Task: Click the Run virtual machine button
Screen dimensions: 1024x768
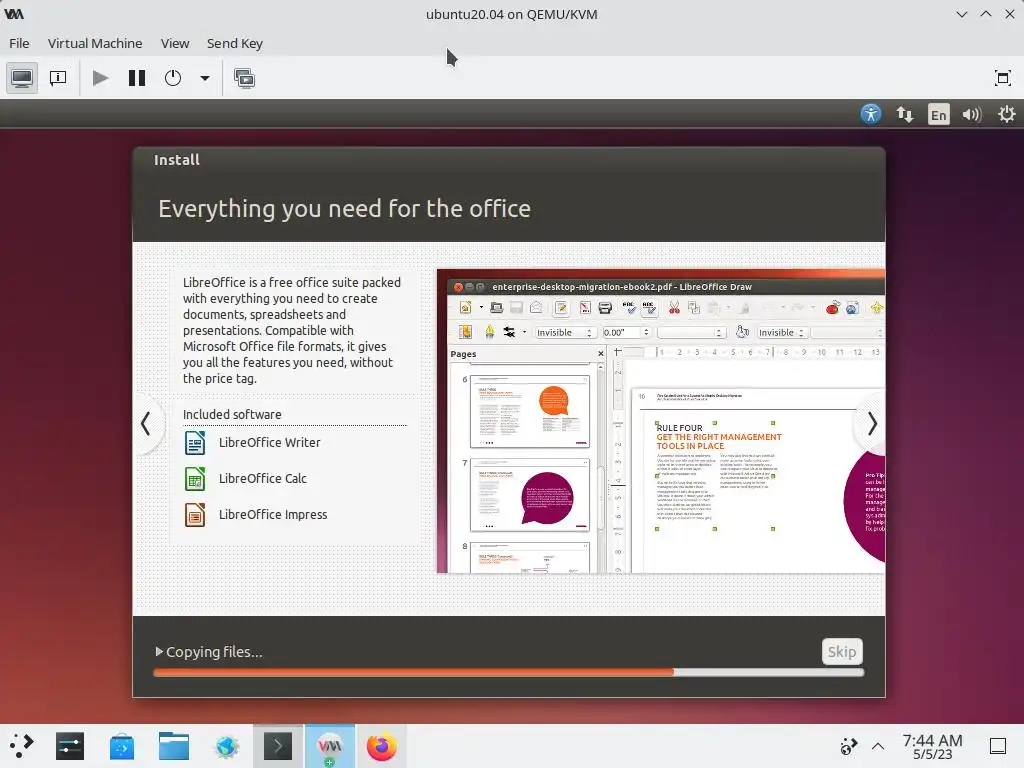Action: [x=100, y=78]
